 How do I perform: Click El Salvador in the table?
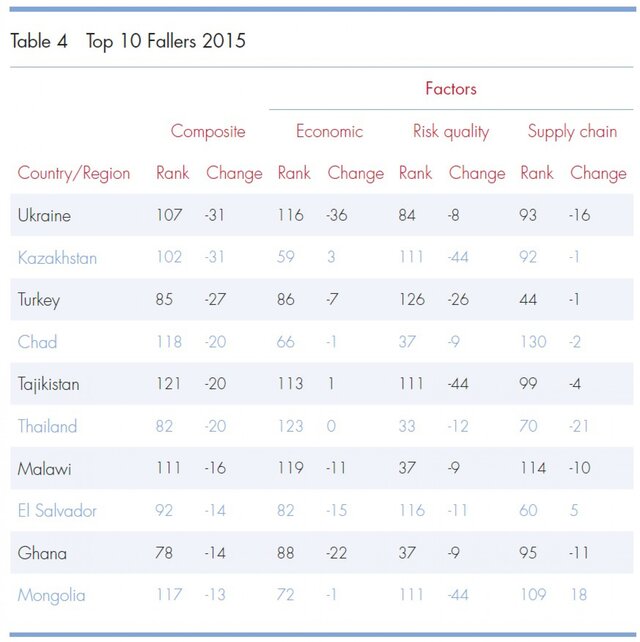click(x=57, y=511)
